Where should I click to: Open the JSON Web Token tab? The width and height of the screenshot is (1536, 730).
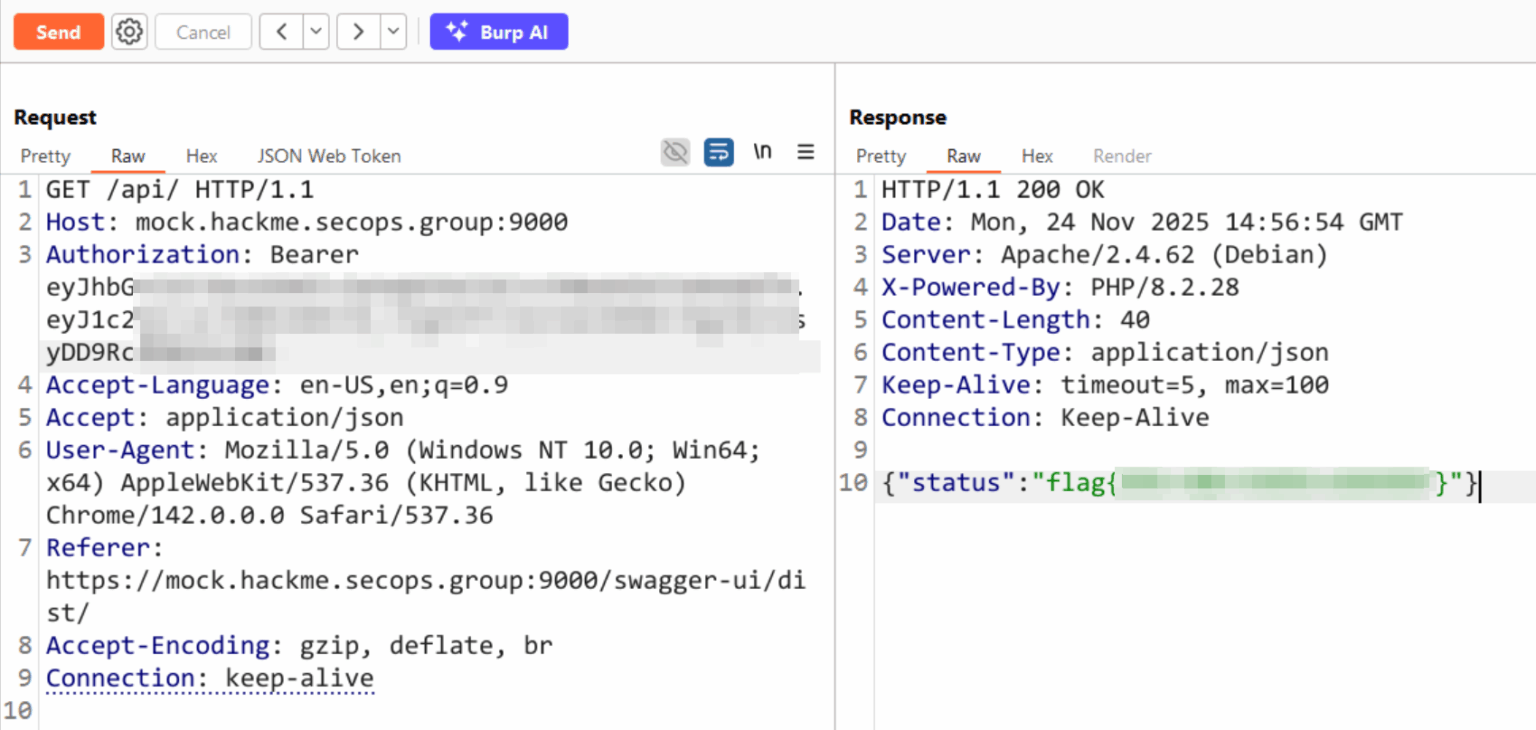click(329, 155)
